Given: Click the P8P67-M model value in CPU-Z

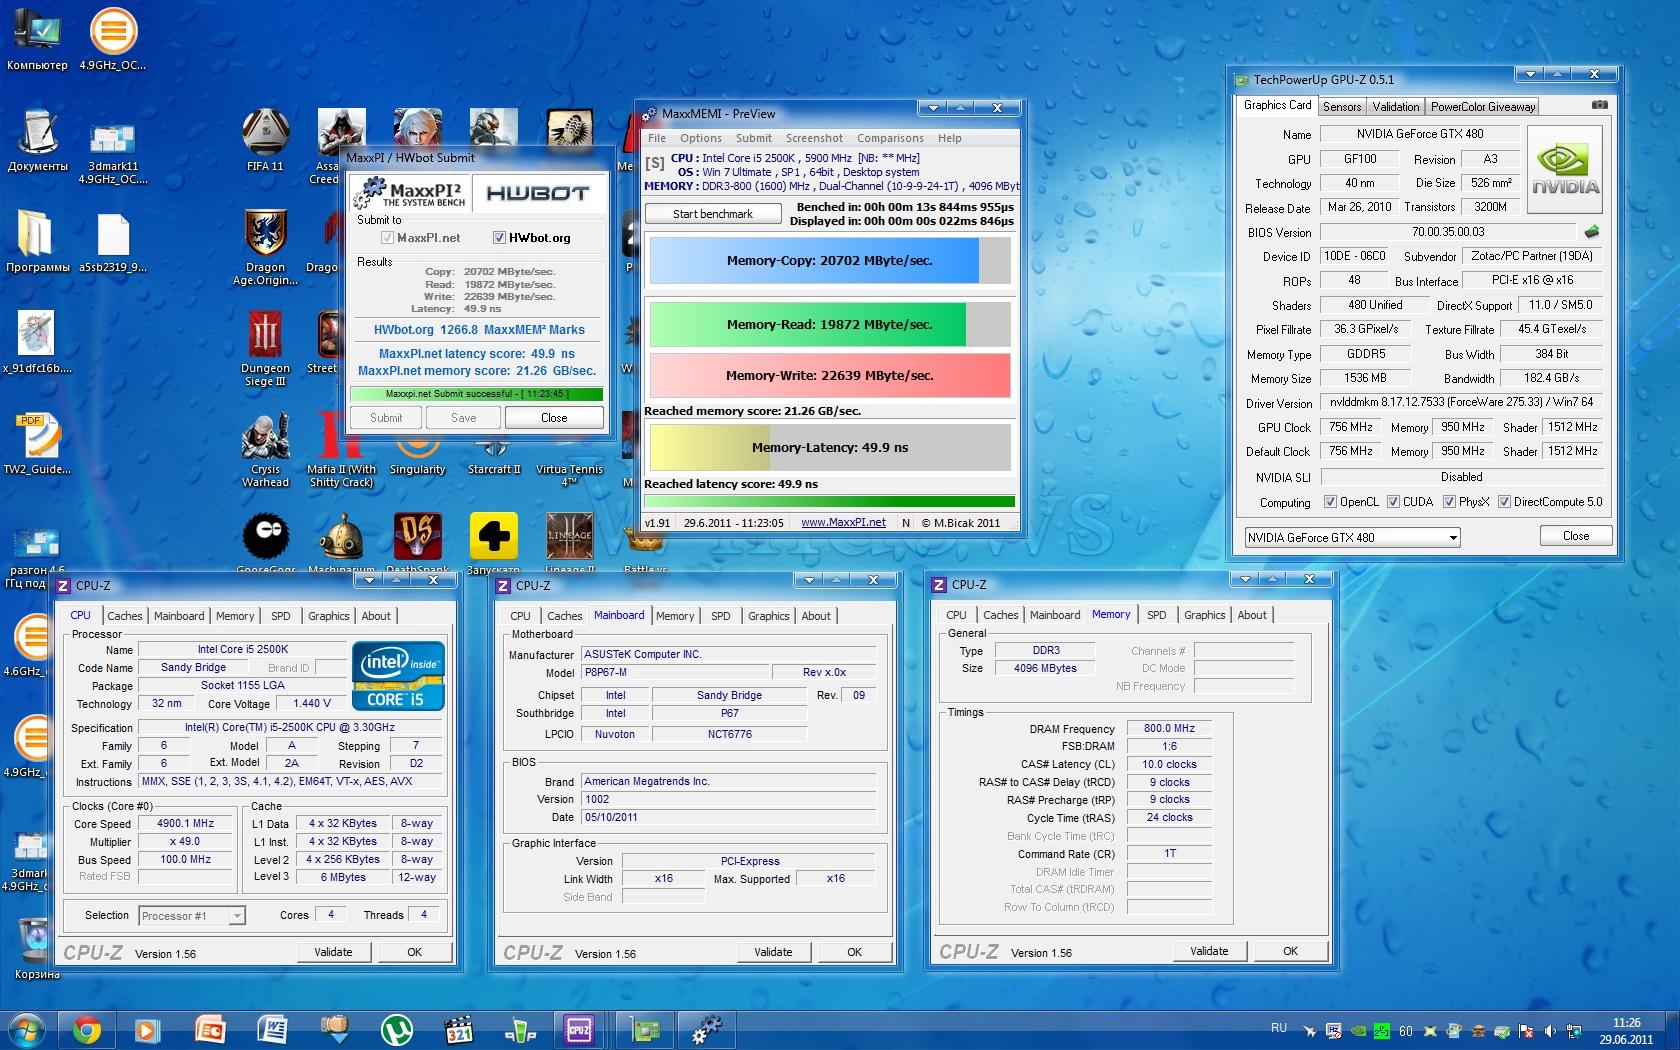Looking at the screenshot, I should (x=676, y=673).
